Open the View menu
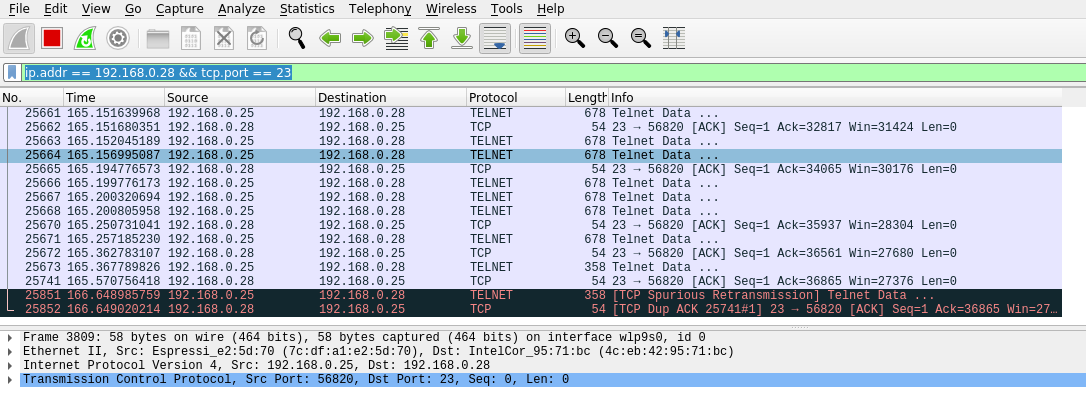The image size is (1086, 400). [x=96, y=9]
